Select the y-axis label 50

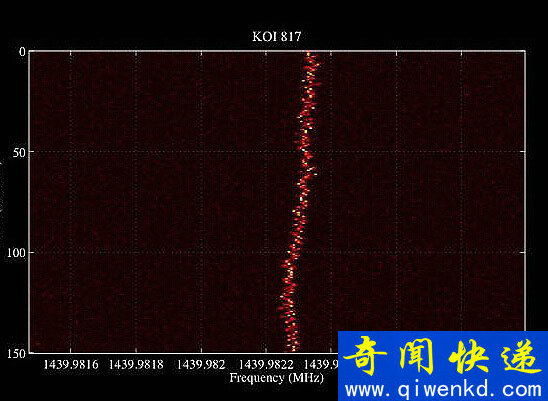19,152
